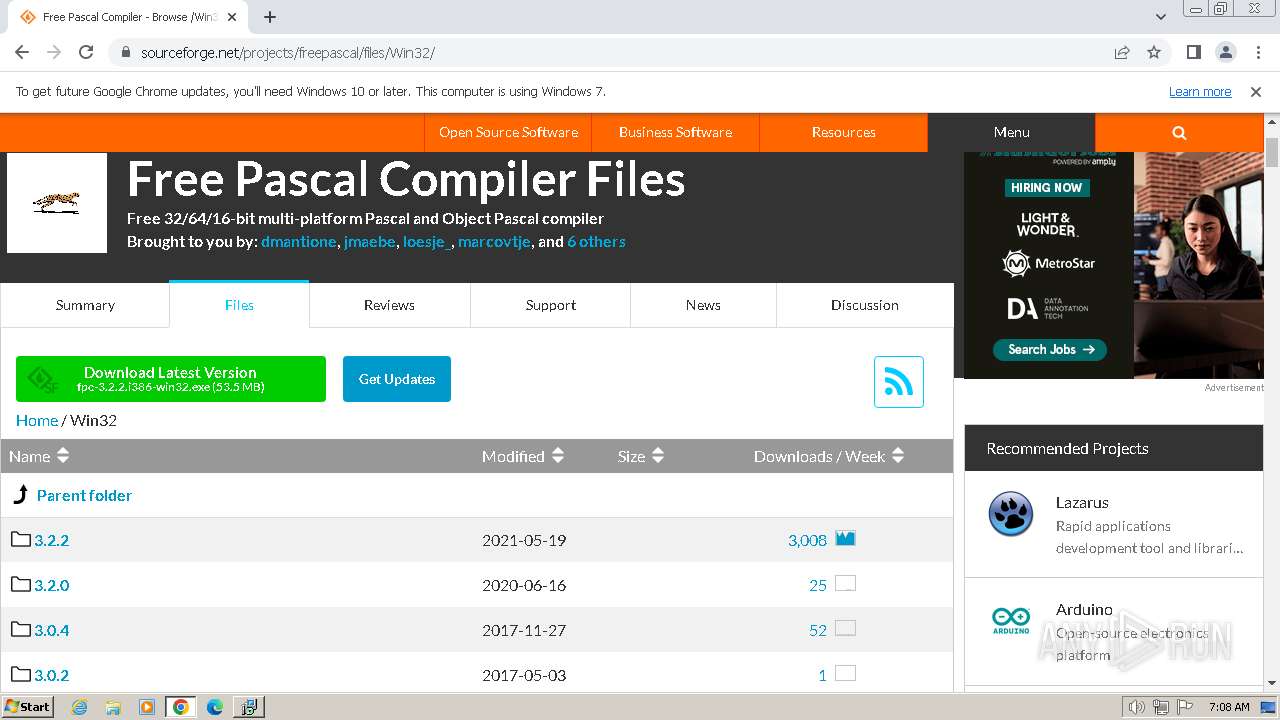Open stats chart icon for 3.2.2
The height and width of the screenshot is (720, 1280).
pyautogui.click(x=845, y=538)
